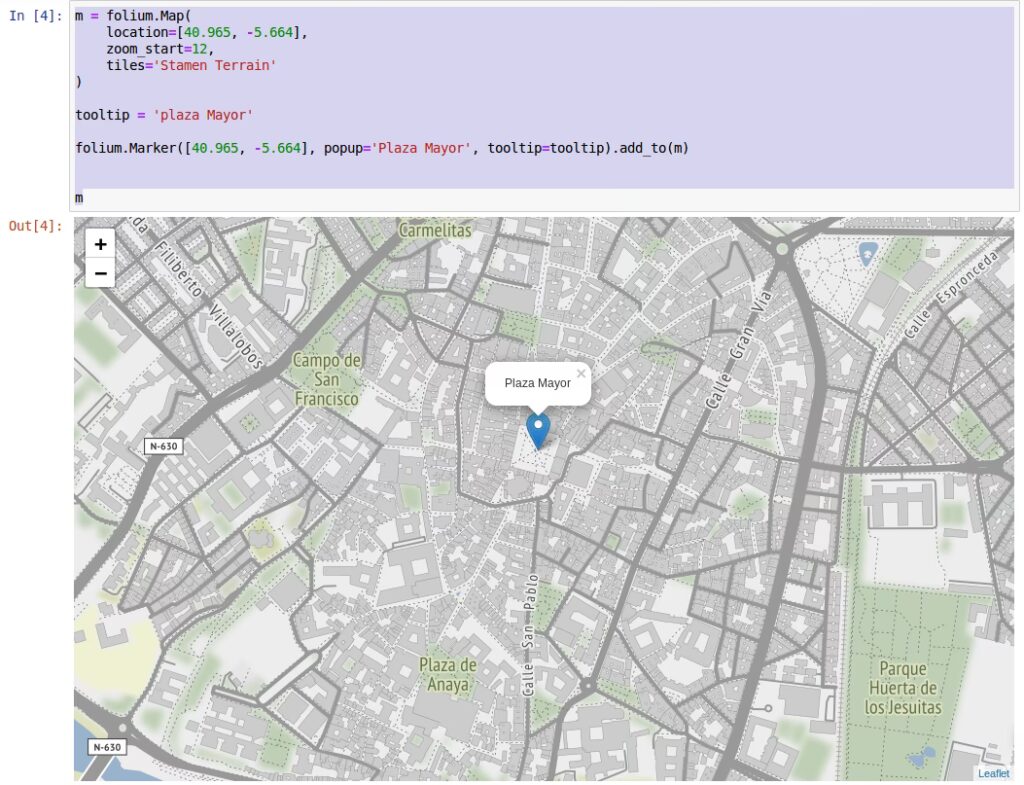Screen dimensions: 1024x785
Task: Click the small blue pond in Parque Huerta
Action: [926, 755]
